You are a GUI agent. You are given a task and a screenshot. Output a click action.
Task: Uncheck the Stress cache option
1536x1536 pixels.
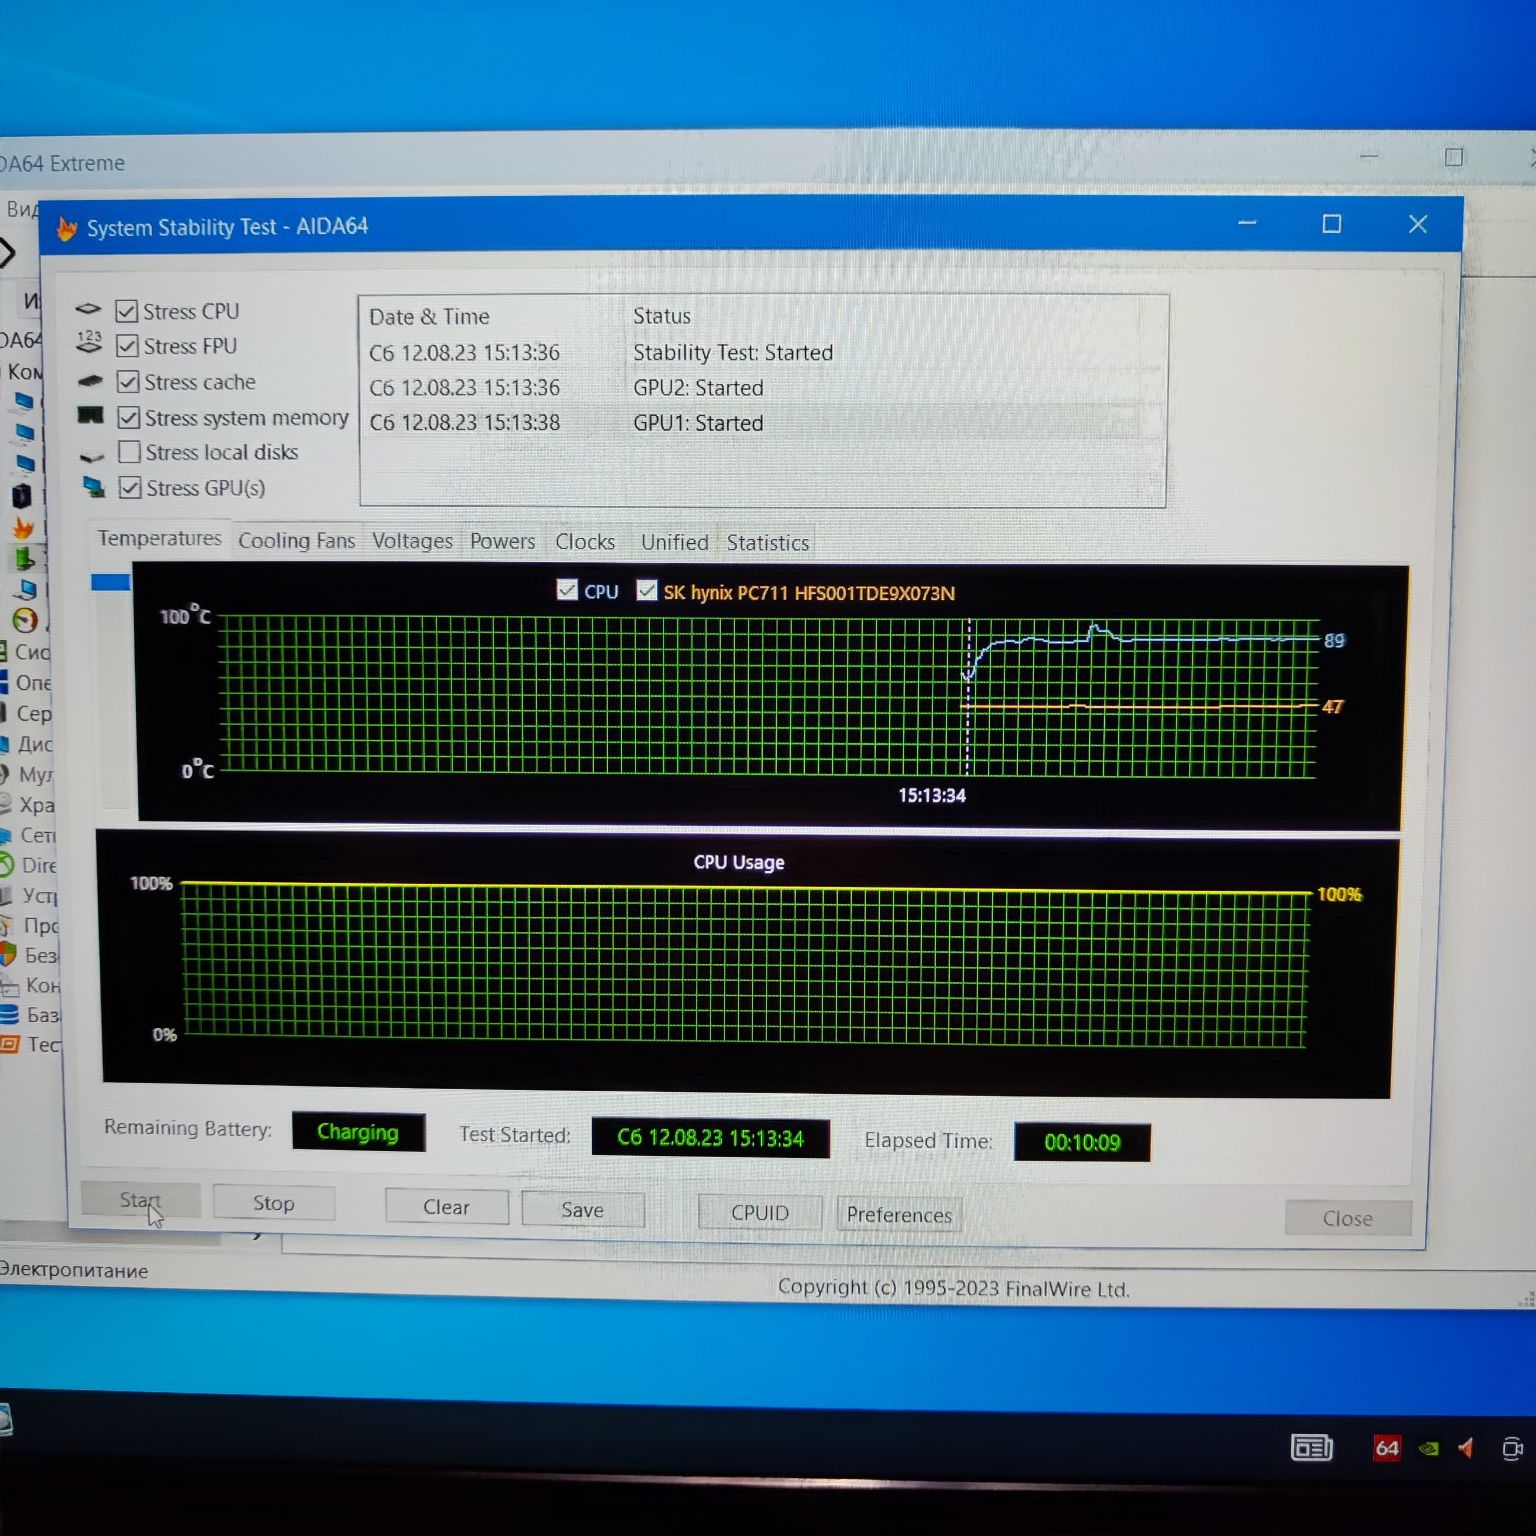(x=128, y=382)
